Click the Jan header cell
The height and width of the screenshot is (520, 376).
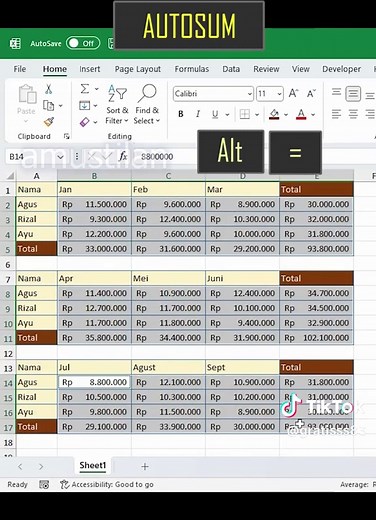(x=94, y=189)
